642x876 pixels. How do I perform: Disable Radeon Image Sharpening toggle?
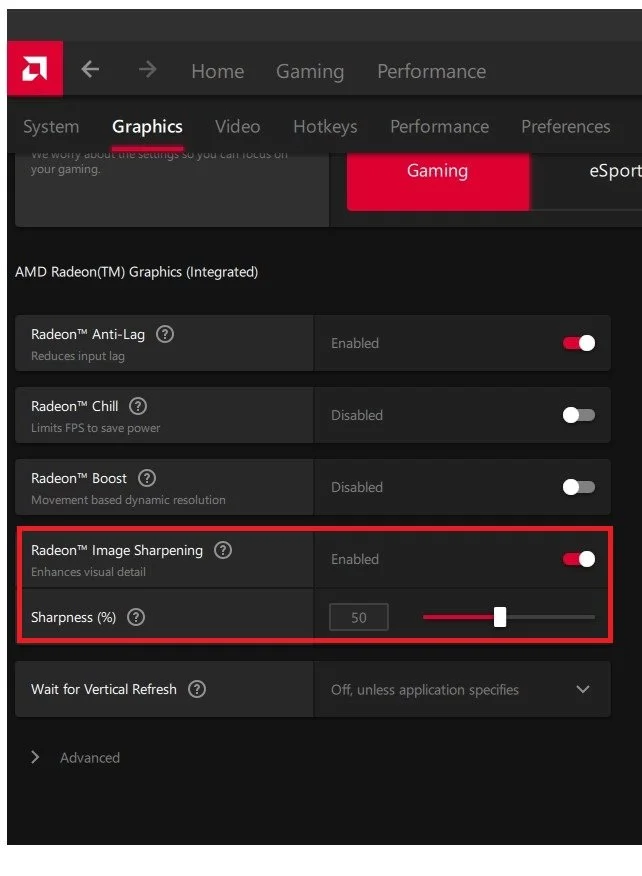pyautogui.click(x=579, y=559)
